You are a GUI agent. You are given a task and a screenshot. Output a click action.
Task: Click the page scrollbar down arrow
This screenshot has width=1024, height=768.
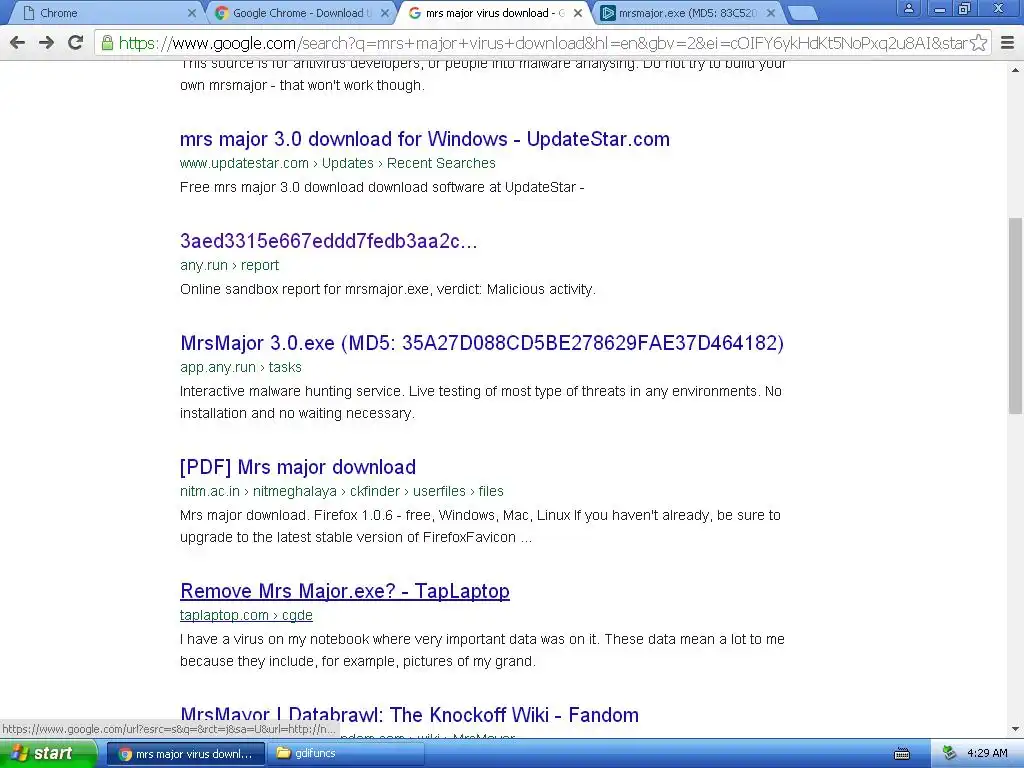click(x=1016, y=729)
